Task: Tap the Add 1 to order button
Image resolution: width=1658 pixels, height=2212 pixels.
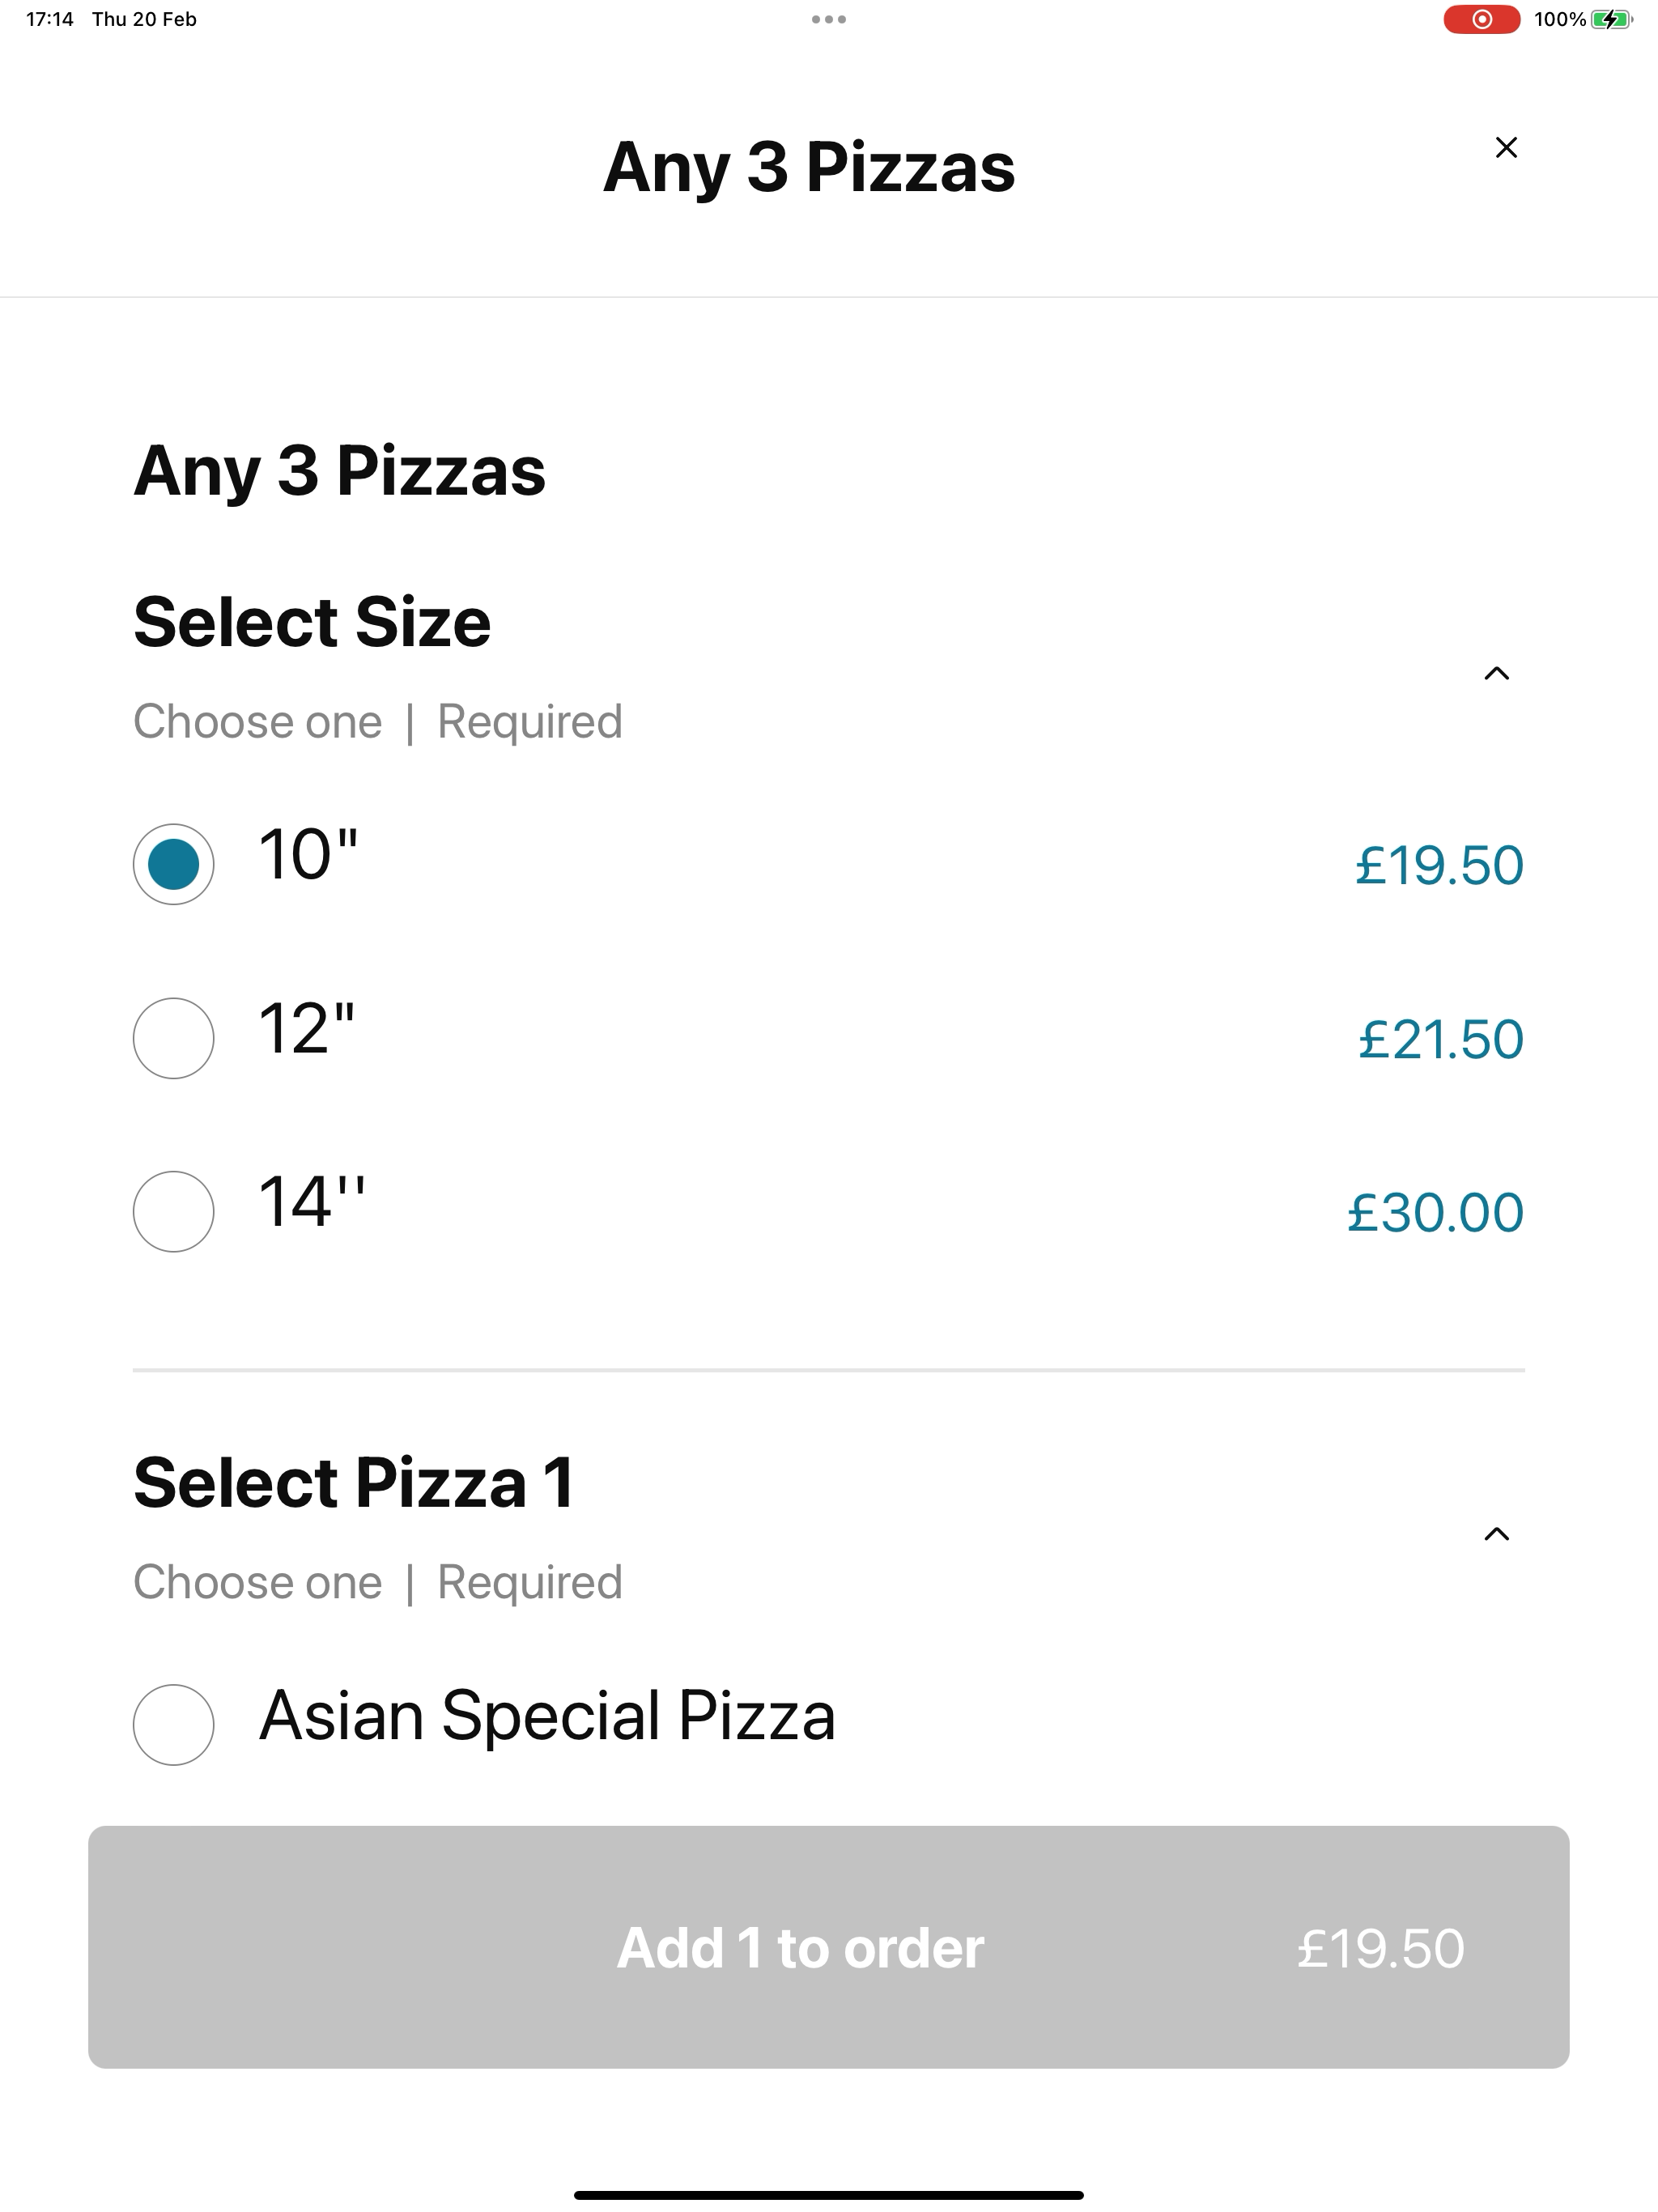Action: pyautogui.click(x=829, y=1947)
